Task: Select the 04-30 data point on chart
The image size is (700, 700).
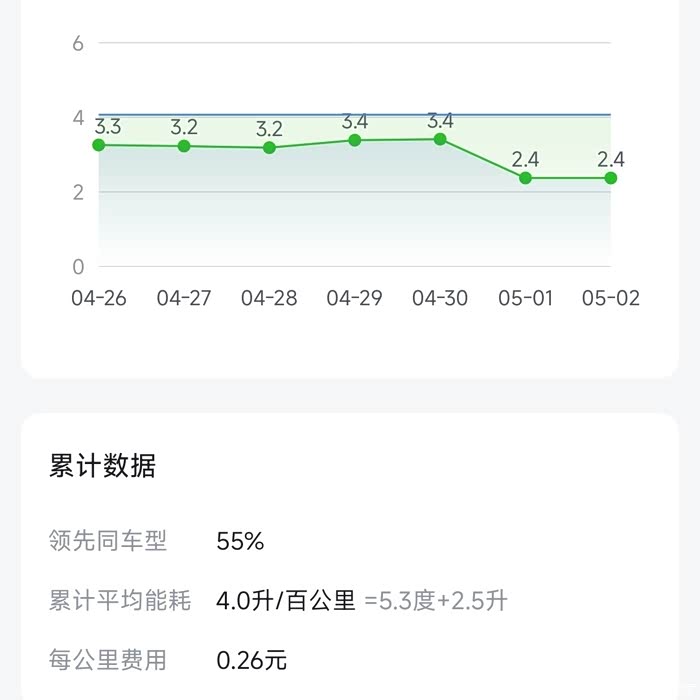Action: pos(440,139)
